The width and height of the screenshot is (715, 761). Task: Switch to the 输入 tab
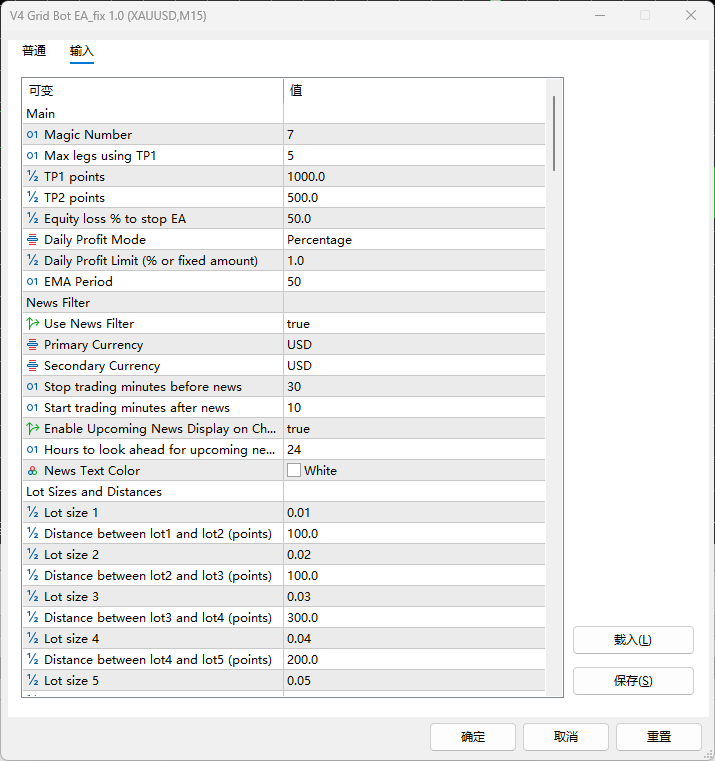tap(82, 50)
